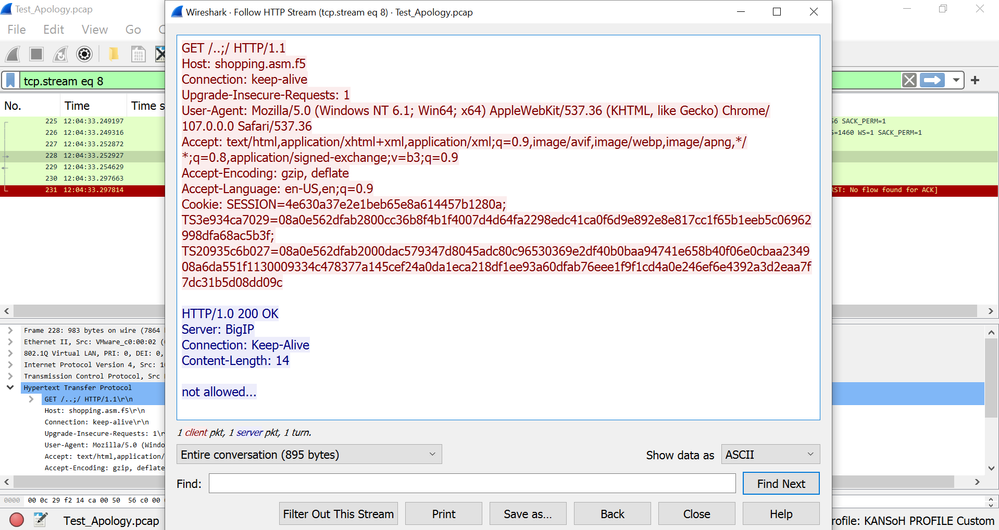
Task: Expand Frame 228 tree node
Action: point(10,330)
